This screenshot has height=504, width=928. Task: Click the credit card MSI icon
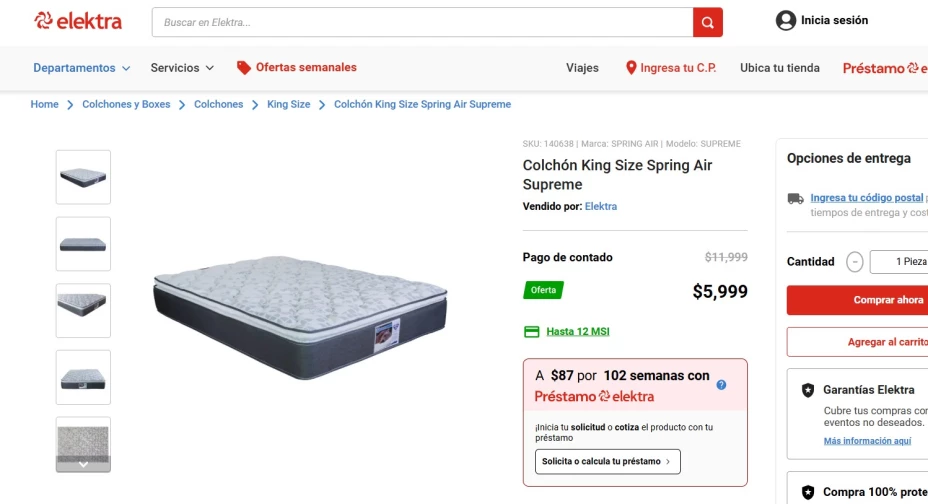[x=532, y=331]
